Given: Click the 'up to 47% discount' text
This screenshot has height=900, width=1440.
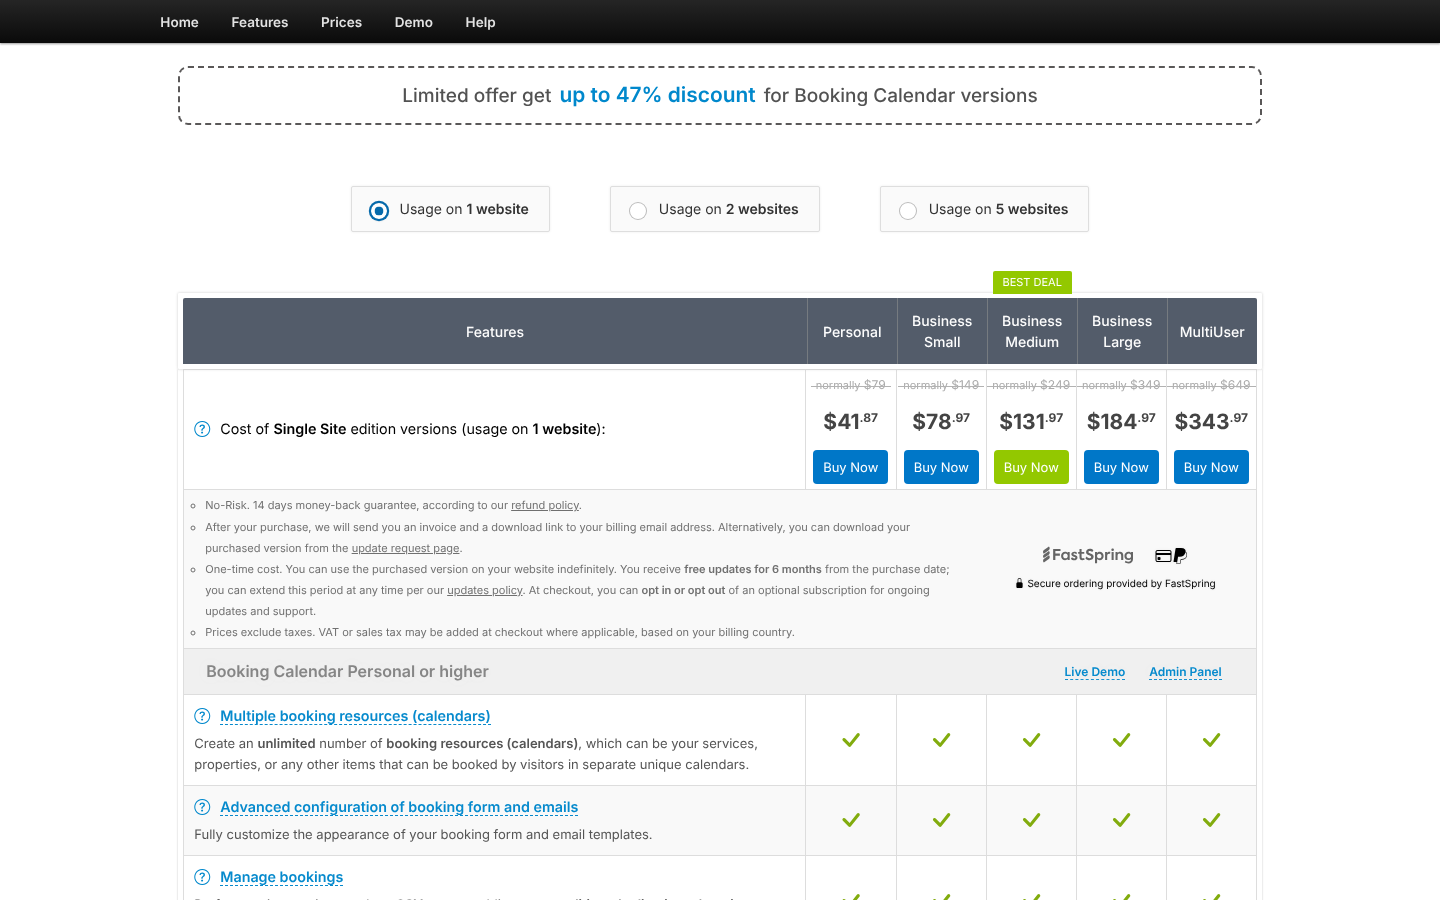Looking at the screenshot, I should pyautogui.click(x=658, y=95).
